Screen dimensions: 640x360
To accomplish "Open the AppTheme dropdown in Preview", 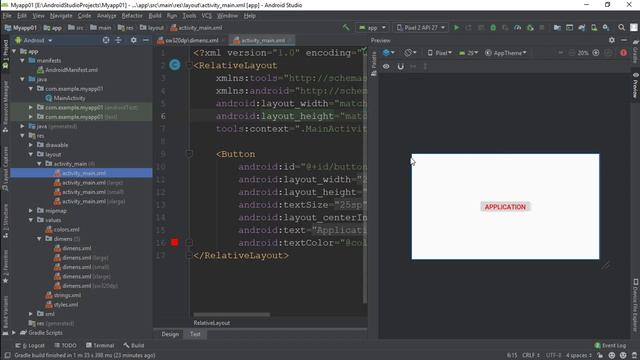I will pos(506,53).
